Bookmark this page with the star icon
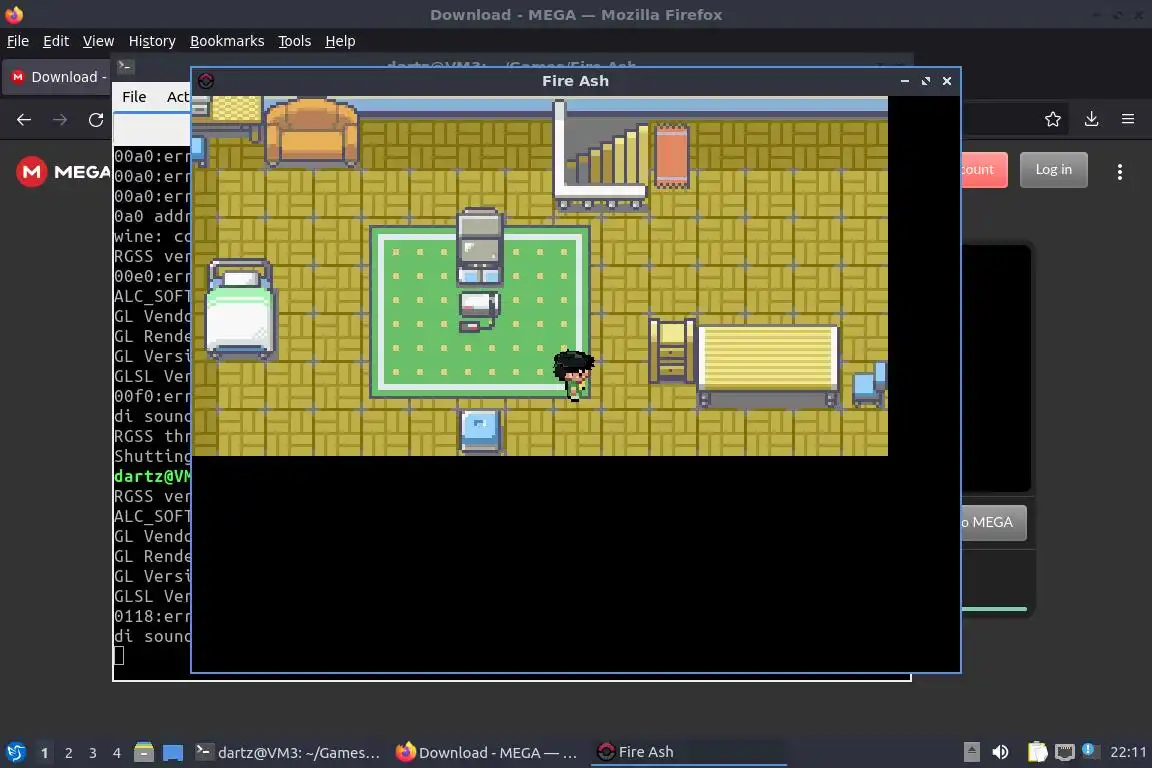Screen dimensions: 1152x768 (x=1053, y=119)
